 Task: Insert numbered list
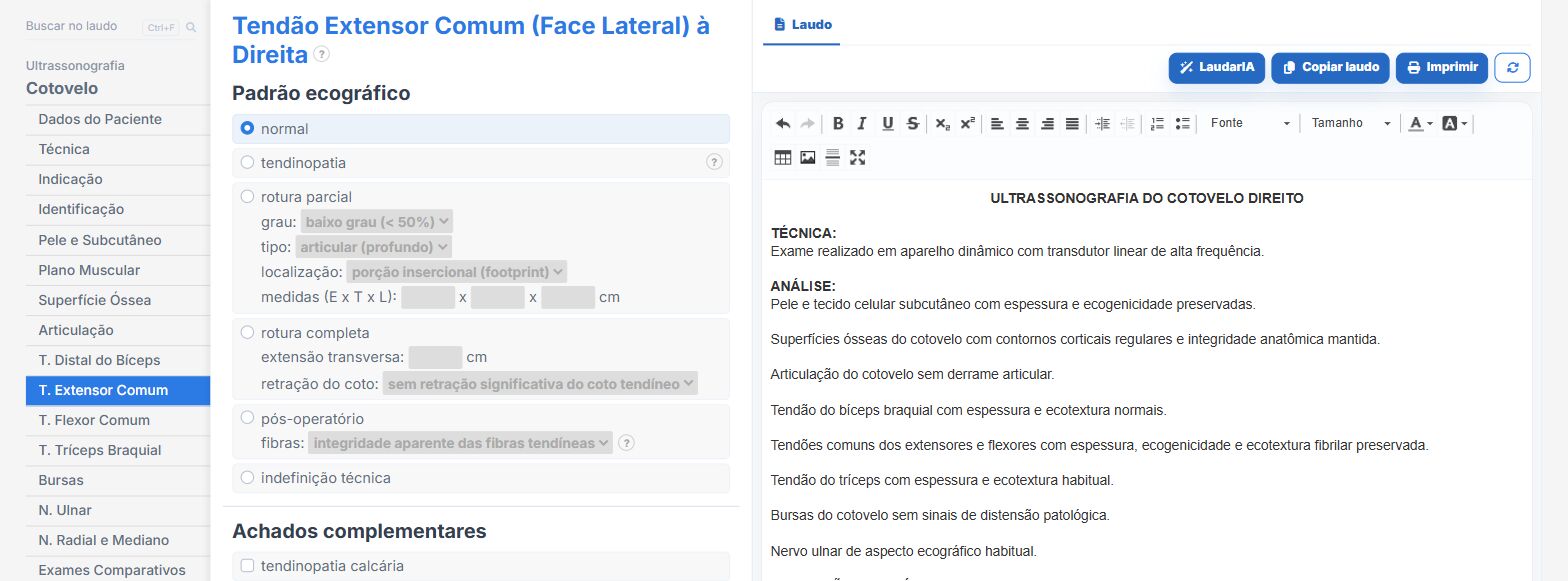click(1157, 124)
